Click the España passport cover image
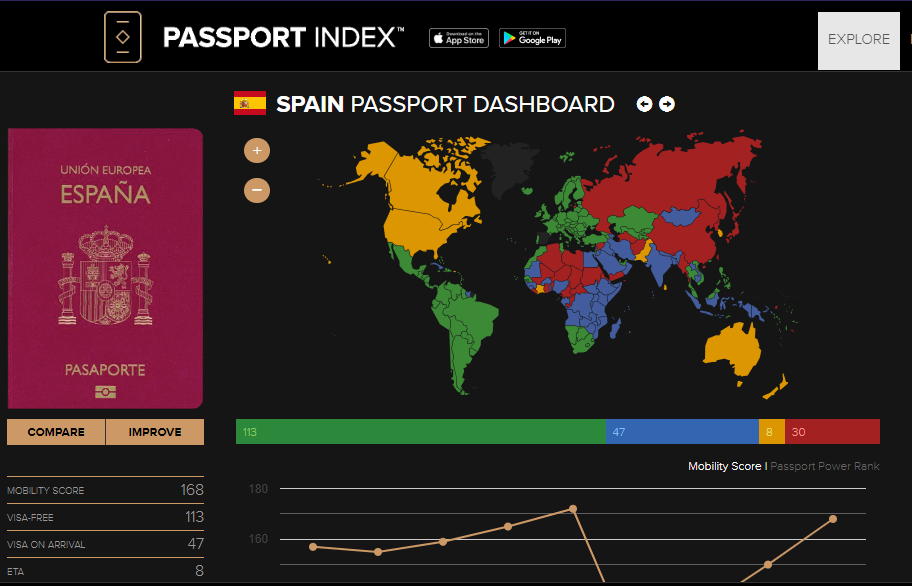The image size is (912, 586). point(105,269)
